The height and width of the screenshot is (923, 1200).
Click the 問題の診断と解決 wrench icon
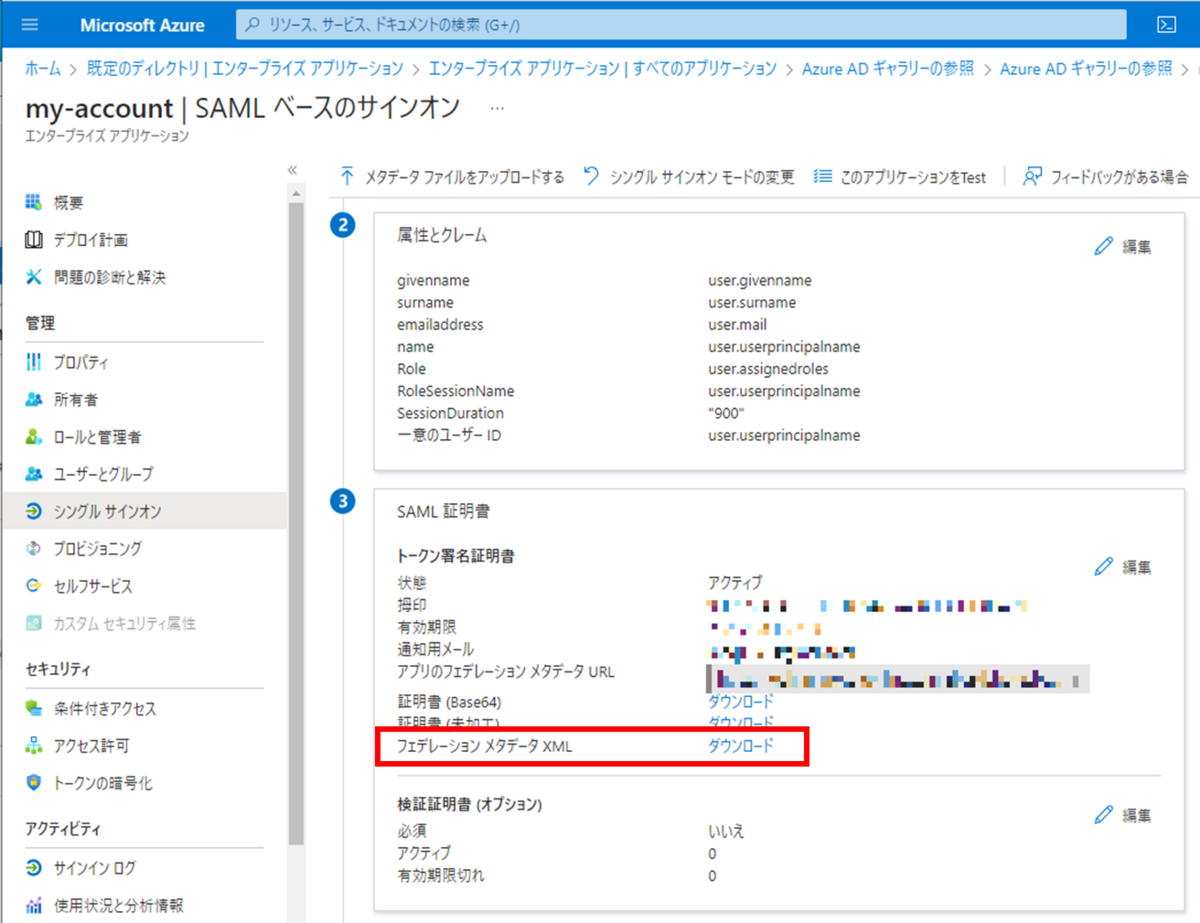34,277
